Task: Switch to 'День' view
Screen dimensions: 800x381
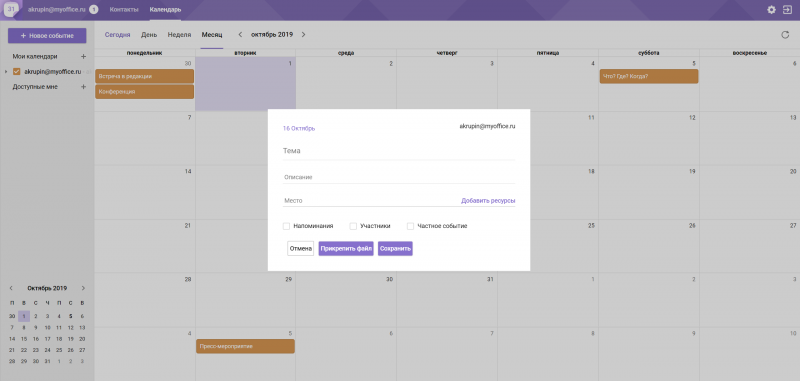Action: coord(149,35)
